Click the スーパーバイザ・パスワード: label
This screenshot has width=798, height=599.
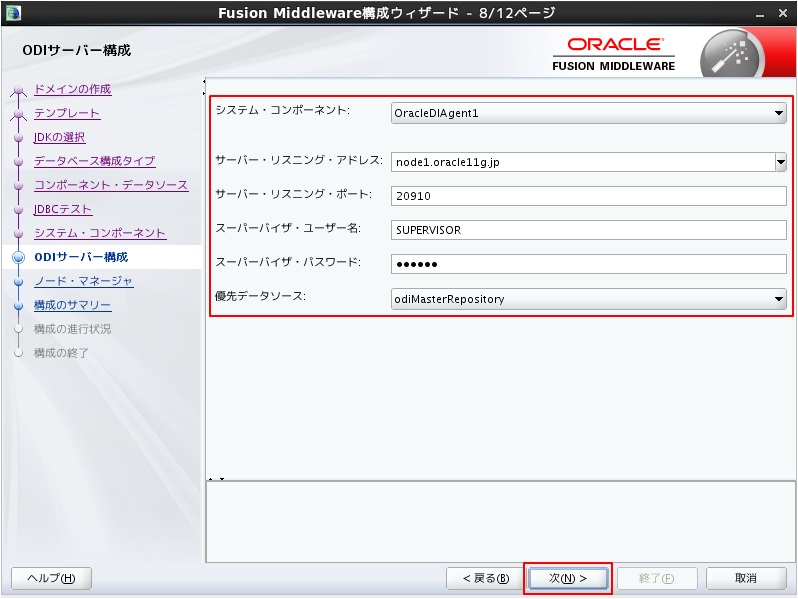point(288,262)
